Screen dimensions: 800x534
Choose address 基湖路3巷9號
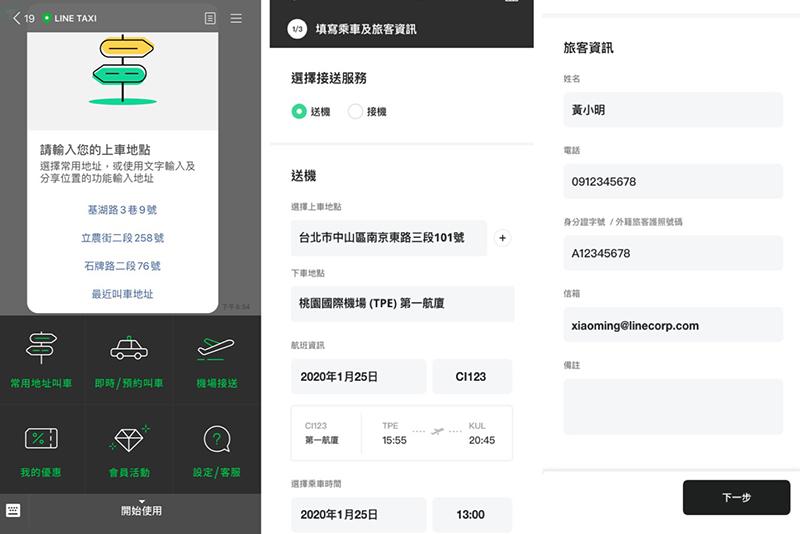tap(122, 210)
